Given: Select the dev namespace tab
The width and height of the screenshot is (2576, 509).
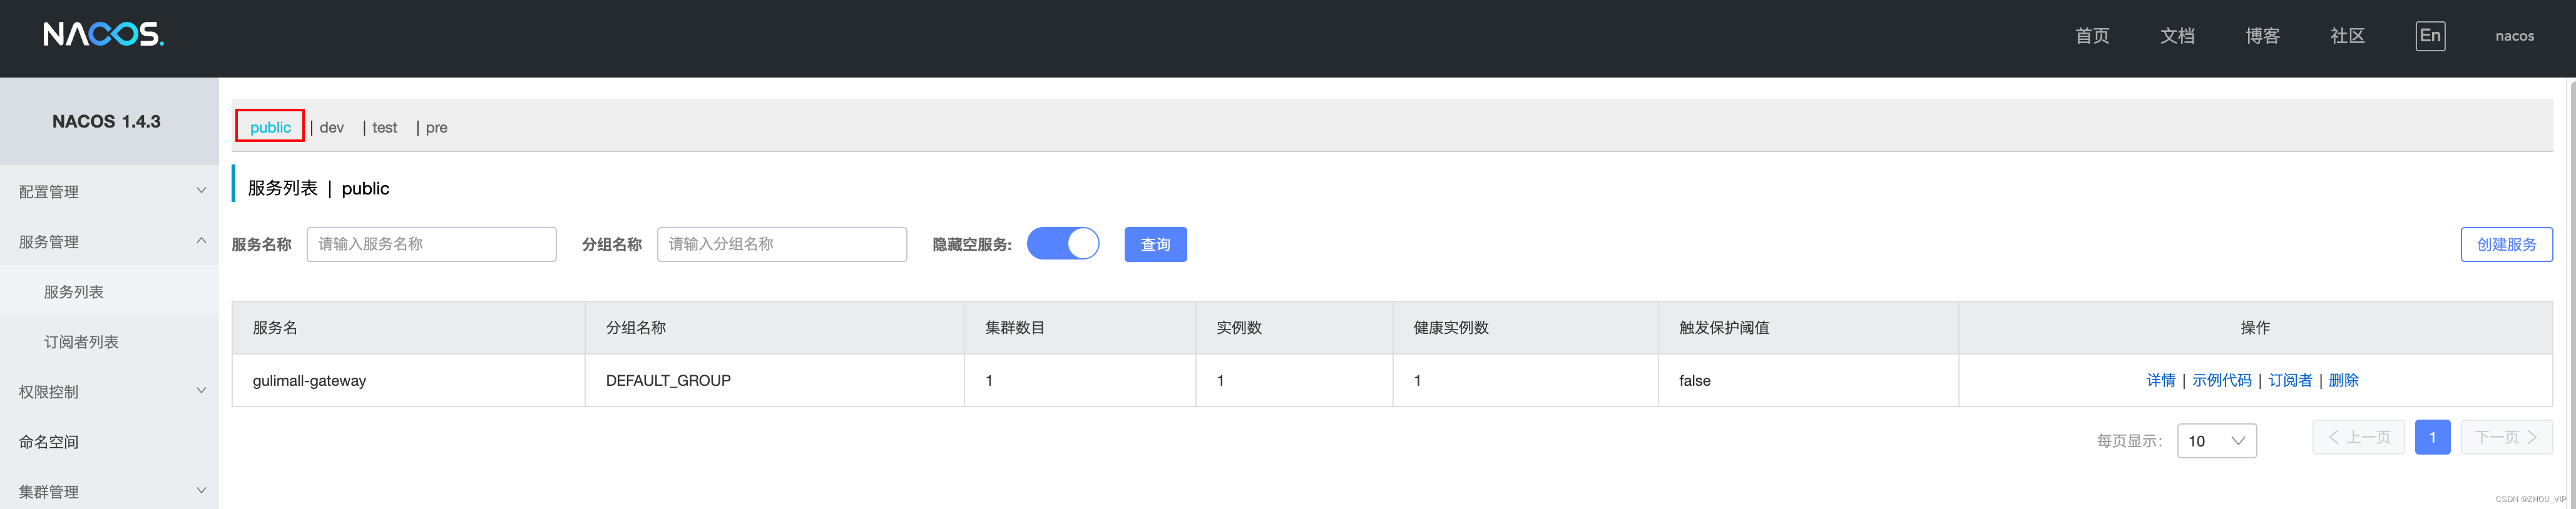Looking at the screenshot, I should [x=331, y=127].
